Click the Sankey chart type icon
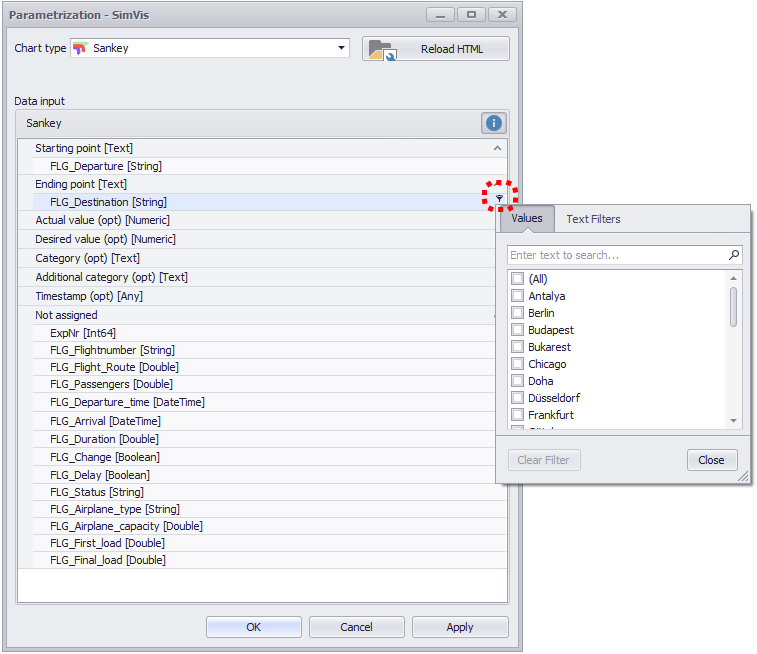Image resolution: width=757 pixels, height=654 pixels. [x=80, y=48]
